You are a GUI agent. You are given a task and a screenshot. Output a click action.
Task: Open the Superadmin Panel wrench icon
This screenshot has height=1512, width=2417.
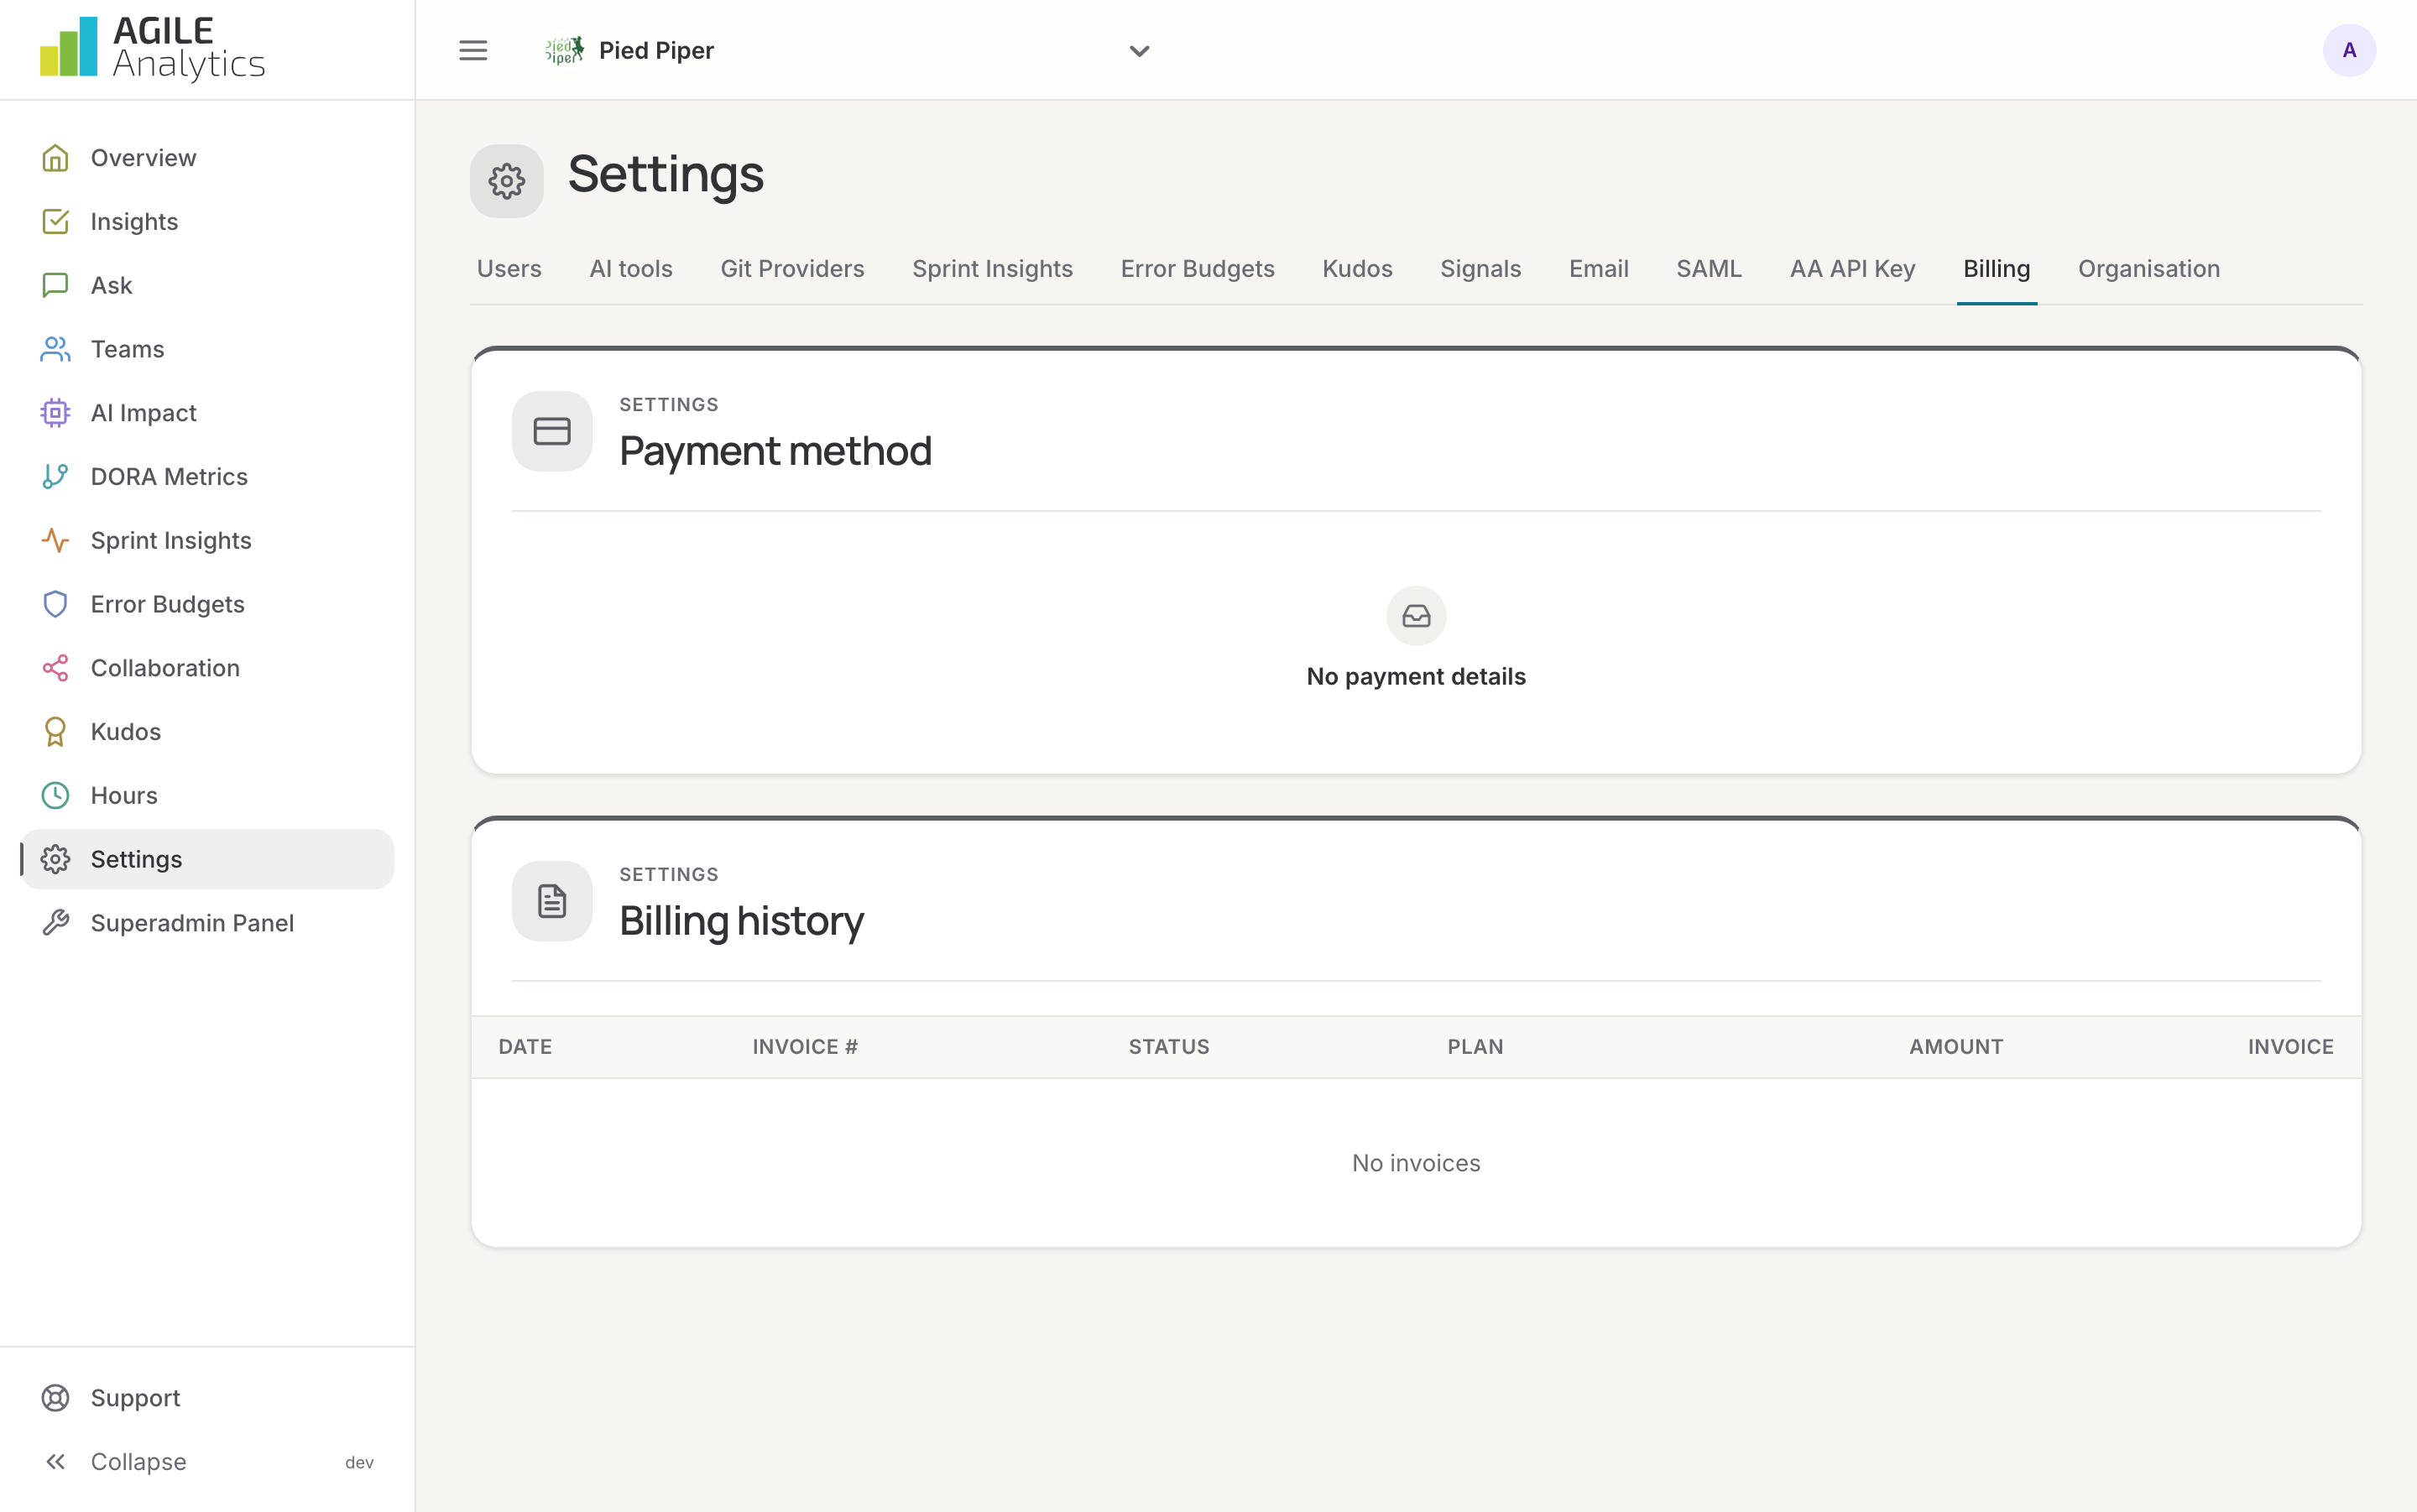click(x=55, y=923)
